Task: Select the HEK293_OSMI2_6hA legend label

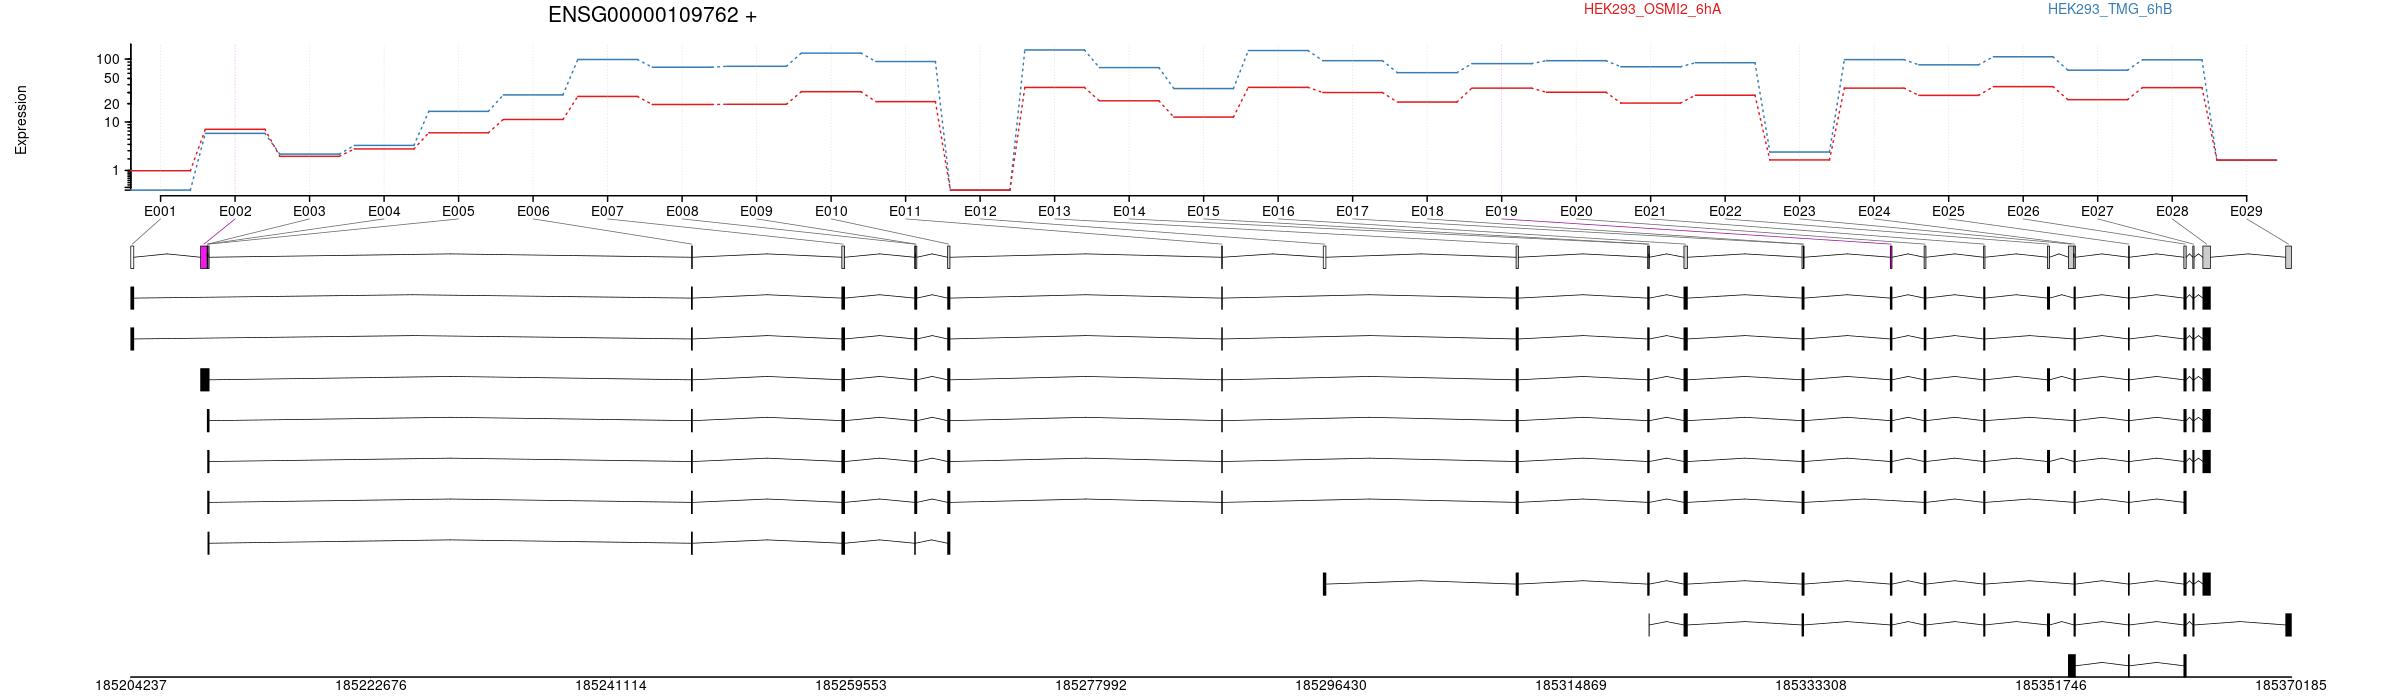Action: [x=1652, y=9]
